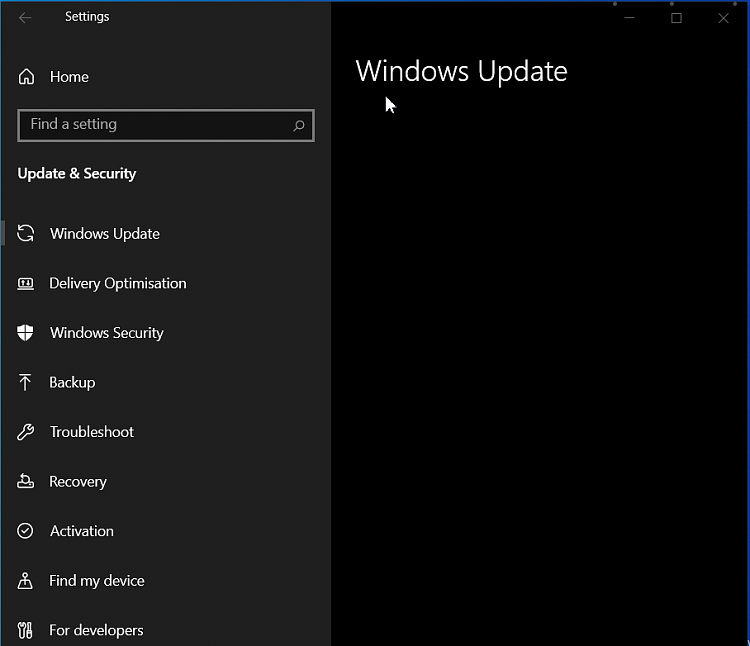Screen dimensions: 750x646
Task: Click the Backup upward arrow icon
Action: click(x=25, y=382)
